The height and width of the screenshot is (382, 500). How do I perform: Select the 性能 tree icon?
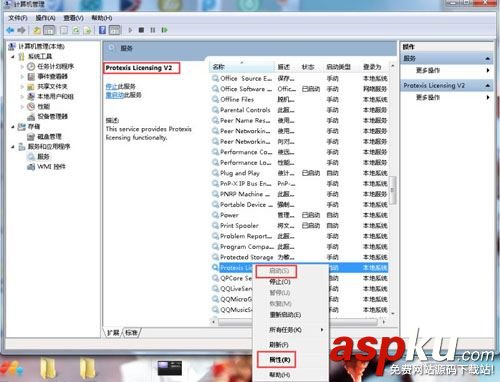pyautogui.click(x=31, y=107)
